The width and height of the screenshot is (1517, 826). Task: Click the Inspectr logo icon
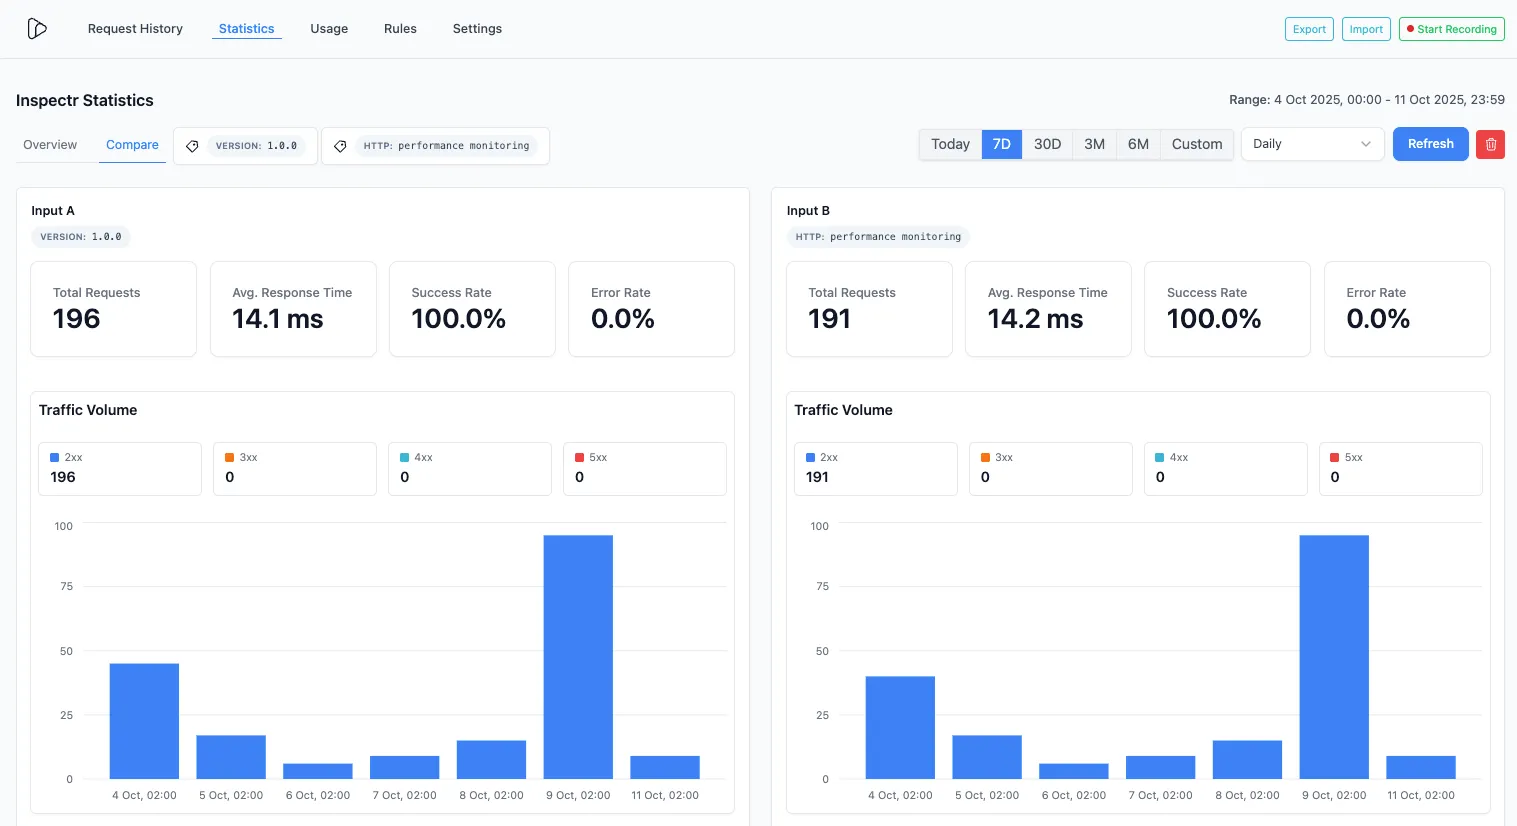point(37,28)
